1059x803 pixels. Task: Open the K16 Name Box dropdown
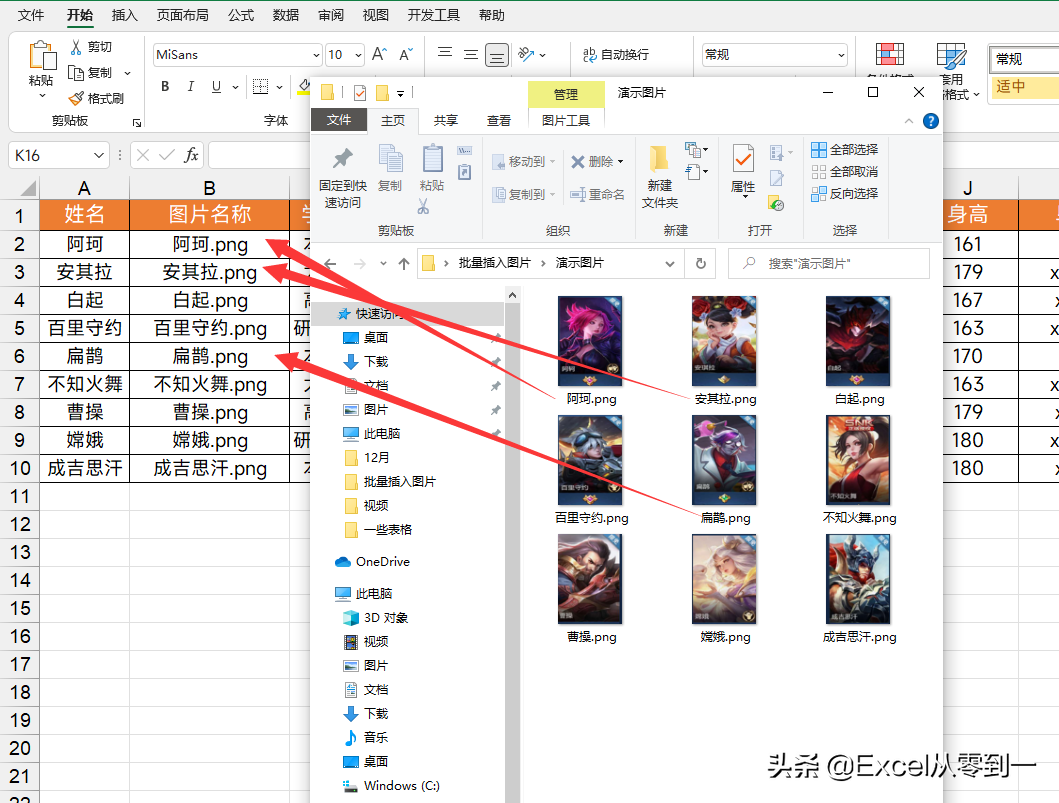(99, 155)
